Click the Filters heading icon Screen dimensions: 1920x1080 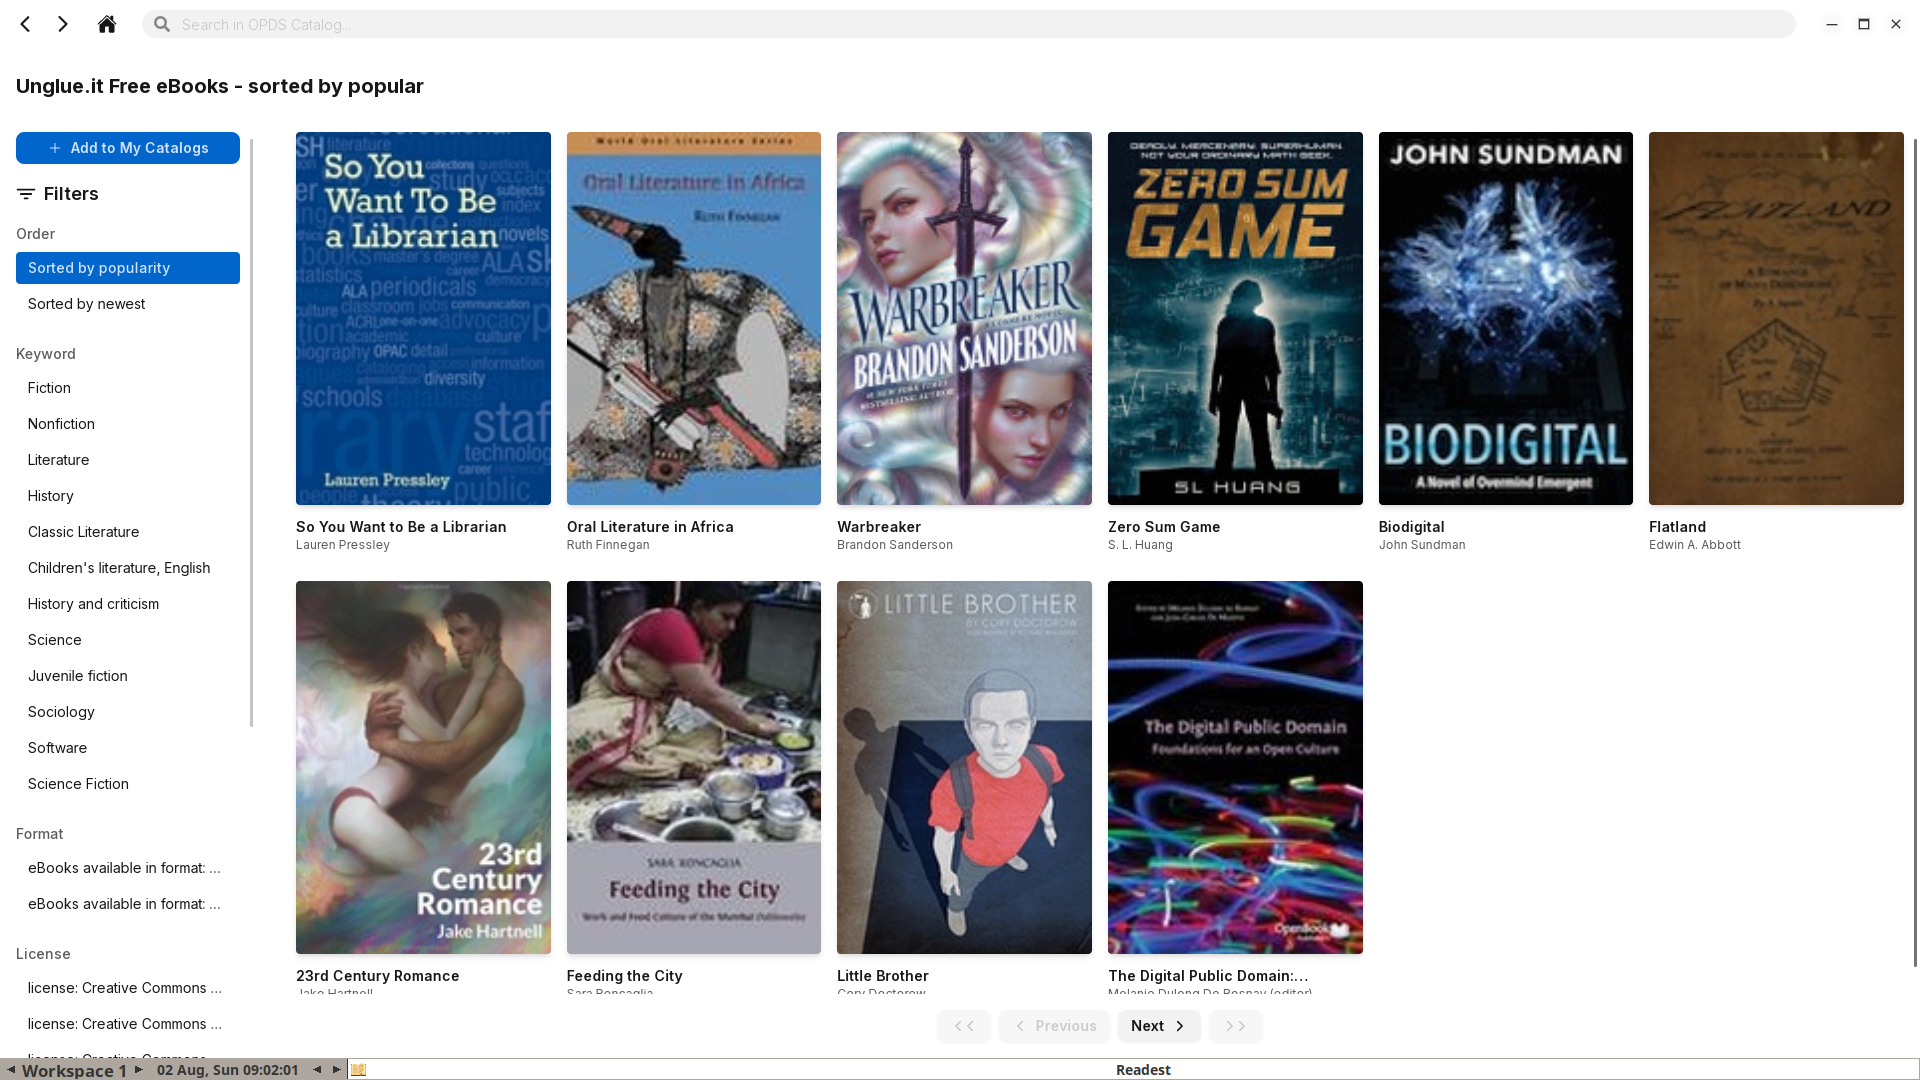click(x=26, y=194)
